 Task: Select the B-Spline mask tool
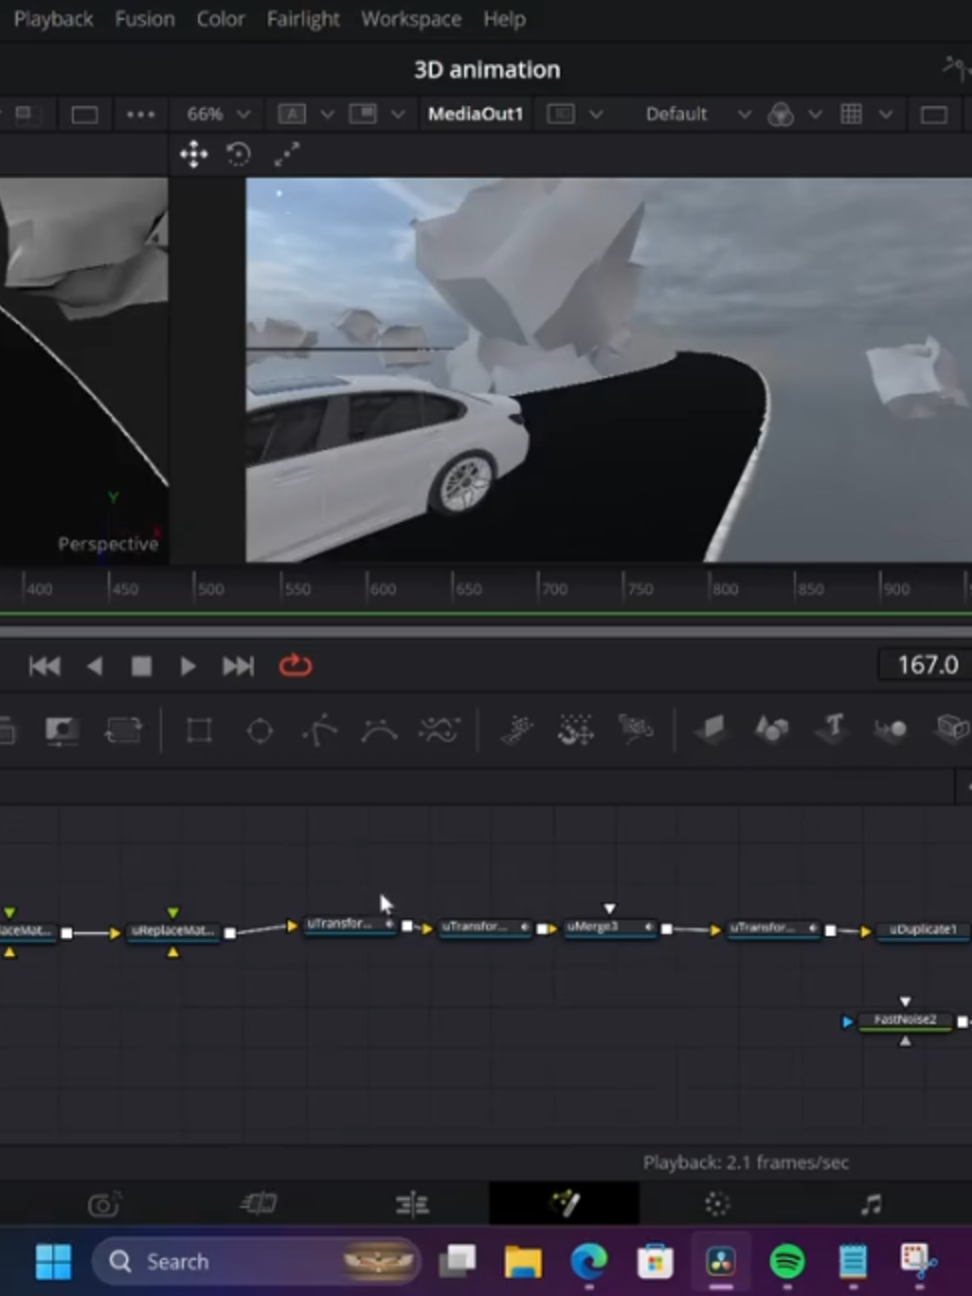click(379, 731)
